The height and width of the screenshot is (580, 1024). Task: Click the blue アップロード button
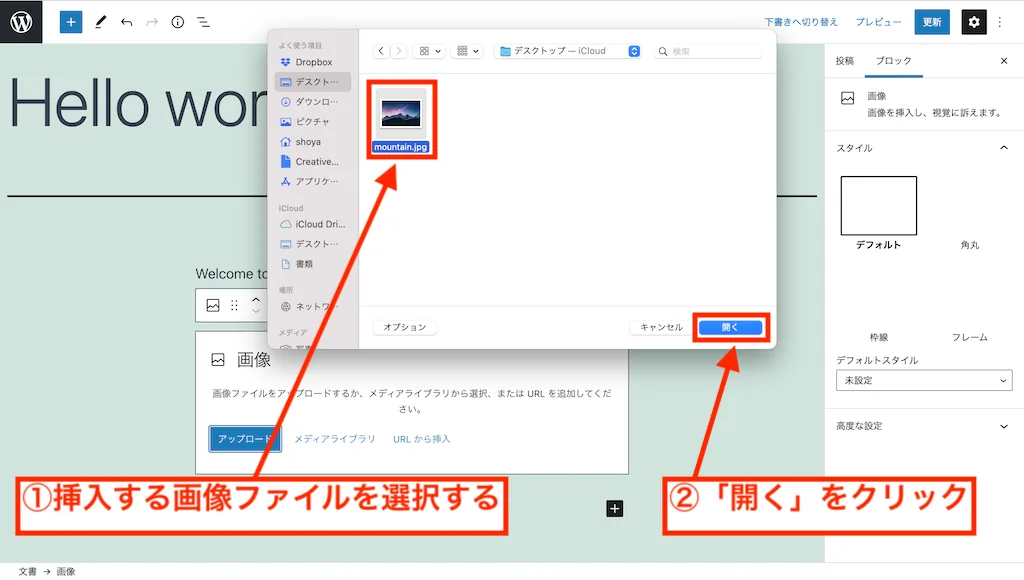244,438
